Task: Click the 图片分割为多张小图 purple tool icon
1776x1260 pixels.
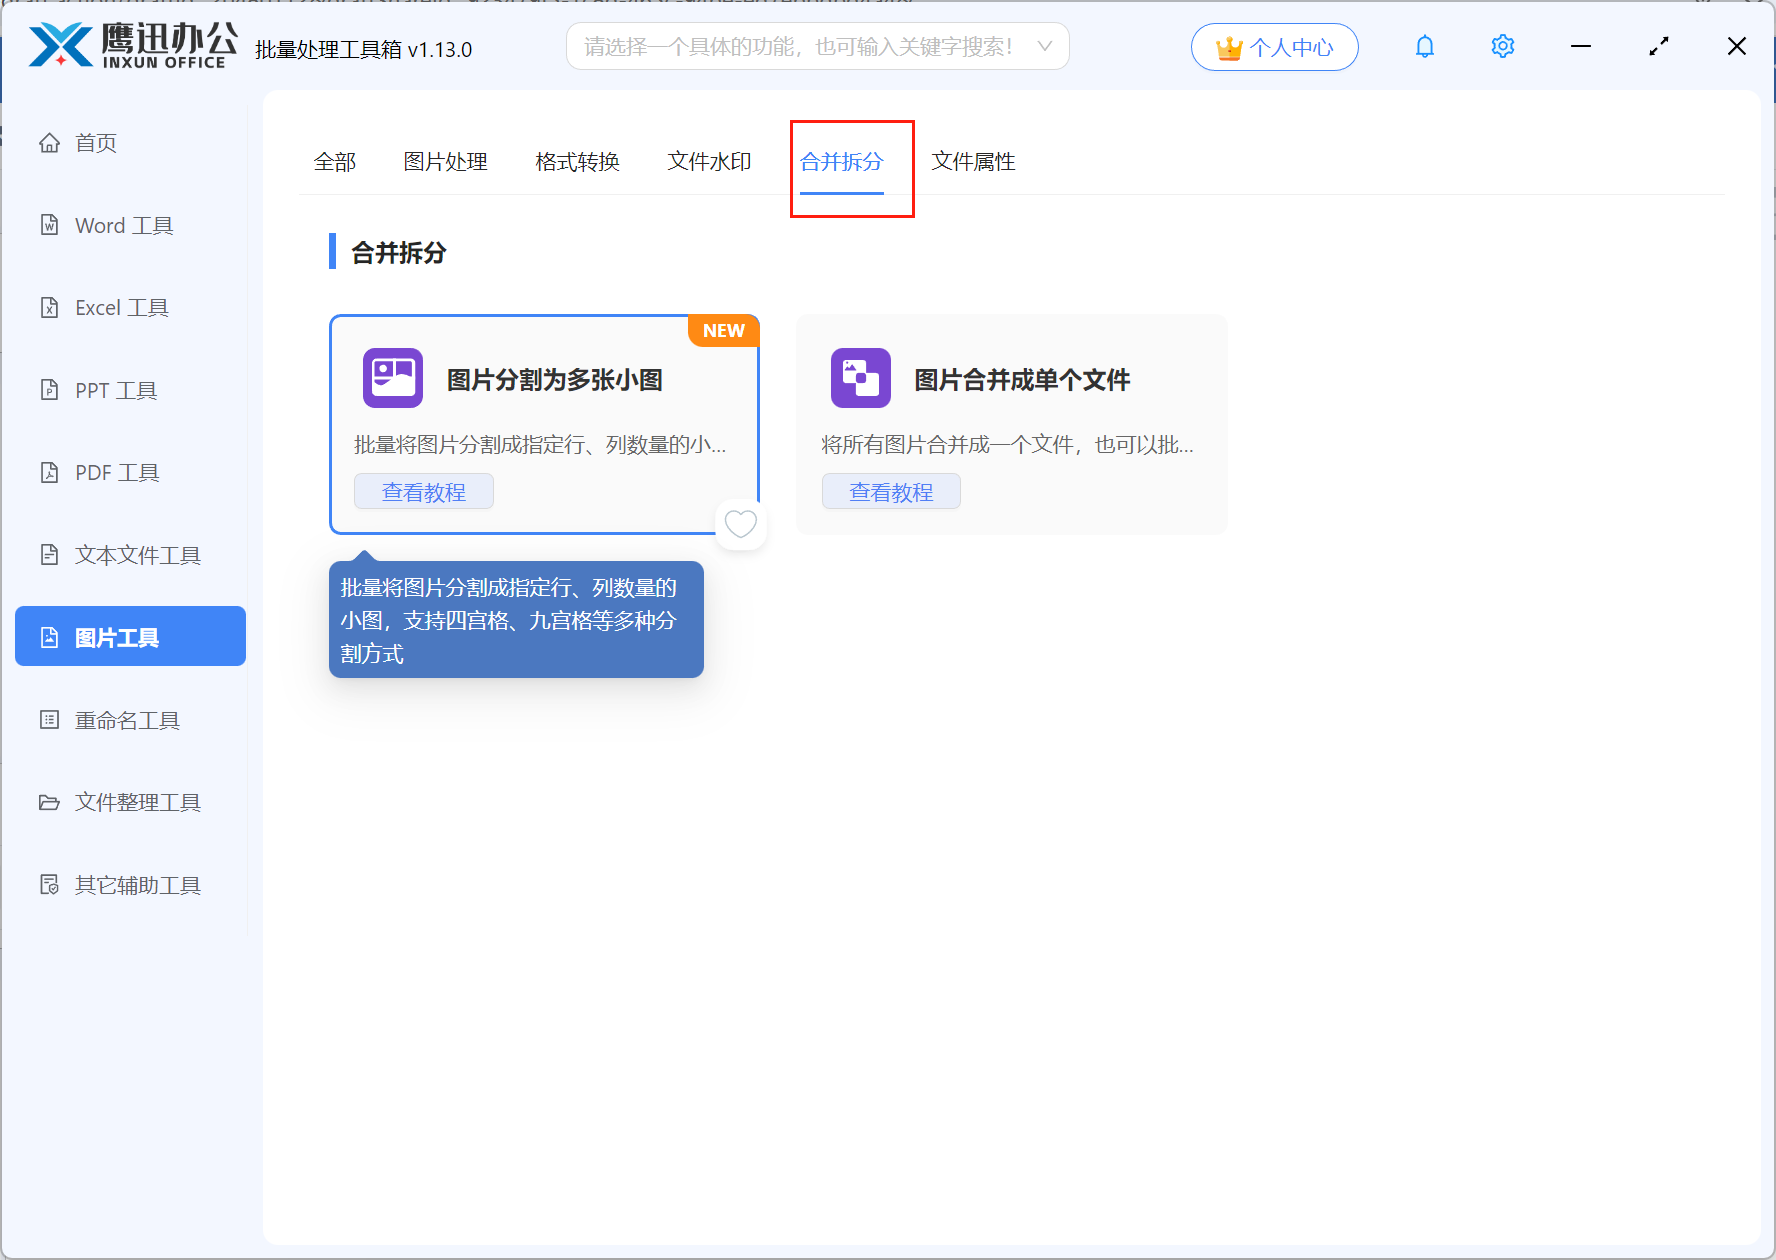Action: point(392,378)
